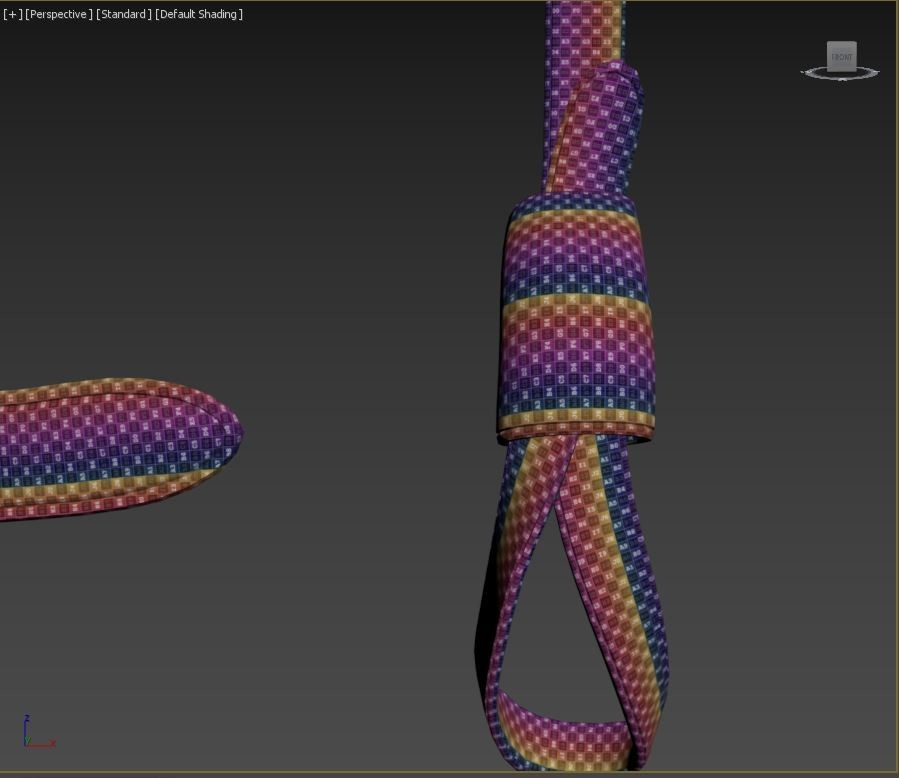Click the top edge of the ViewCube

(x=842, y=43)
